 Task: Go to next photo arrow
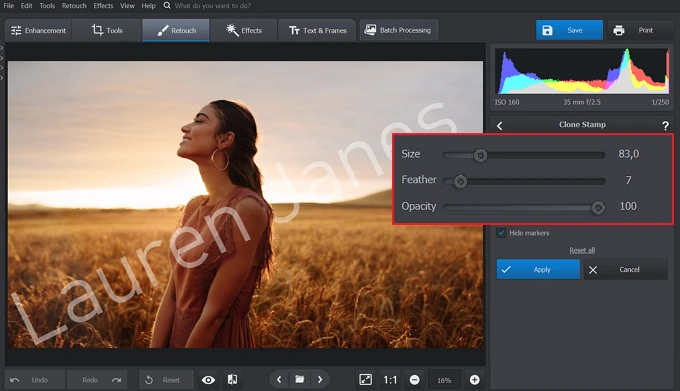(x=320, y=380)
